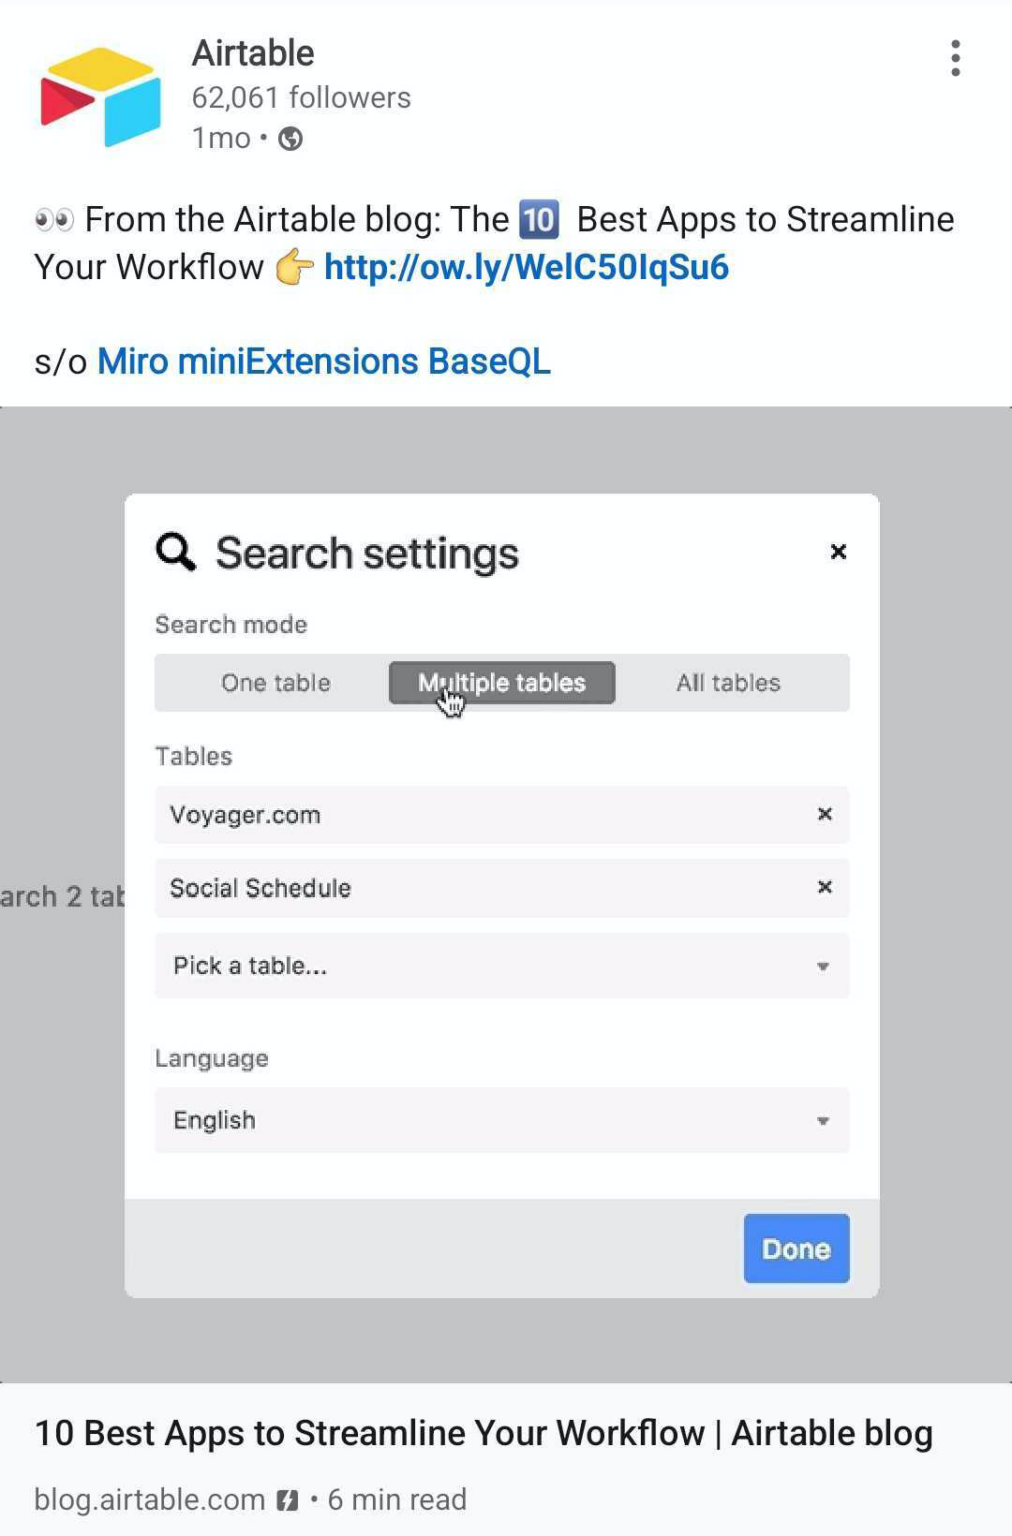Click the Pick a table dropdown arrow
Image resolution: width=1012 pixels, height=1536 pixels.
(822, 967)
